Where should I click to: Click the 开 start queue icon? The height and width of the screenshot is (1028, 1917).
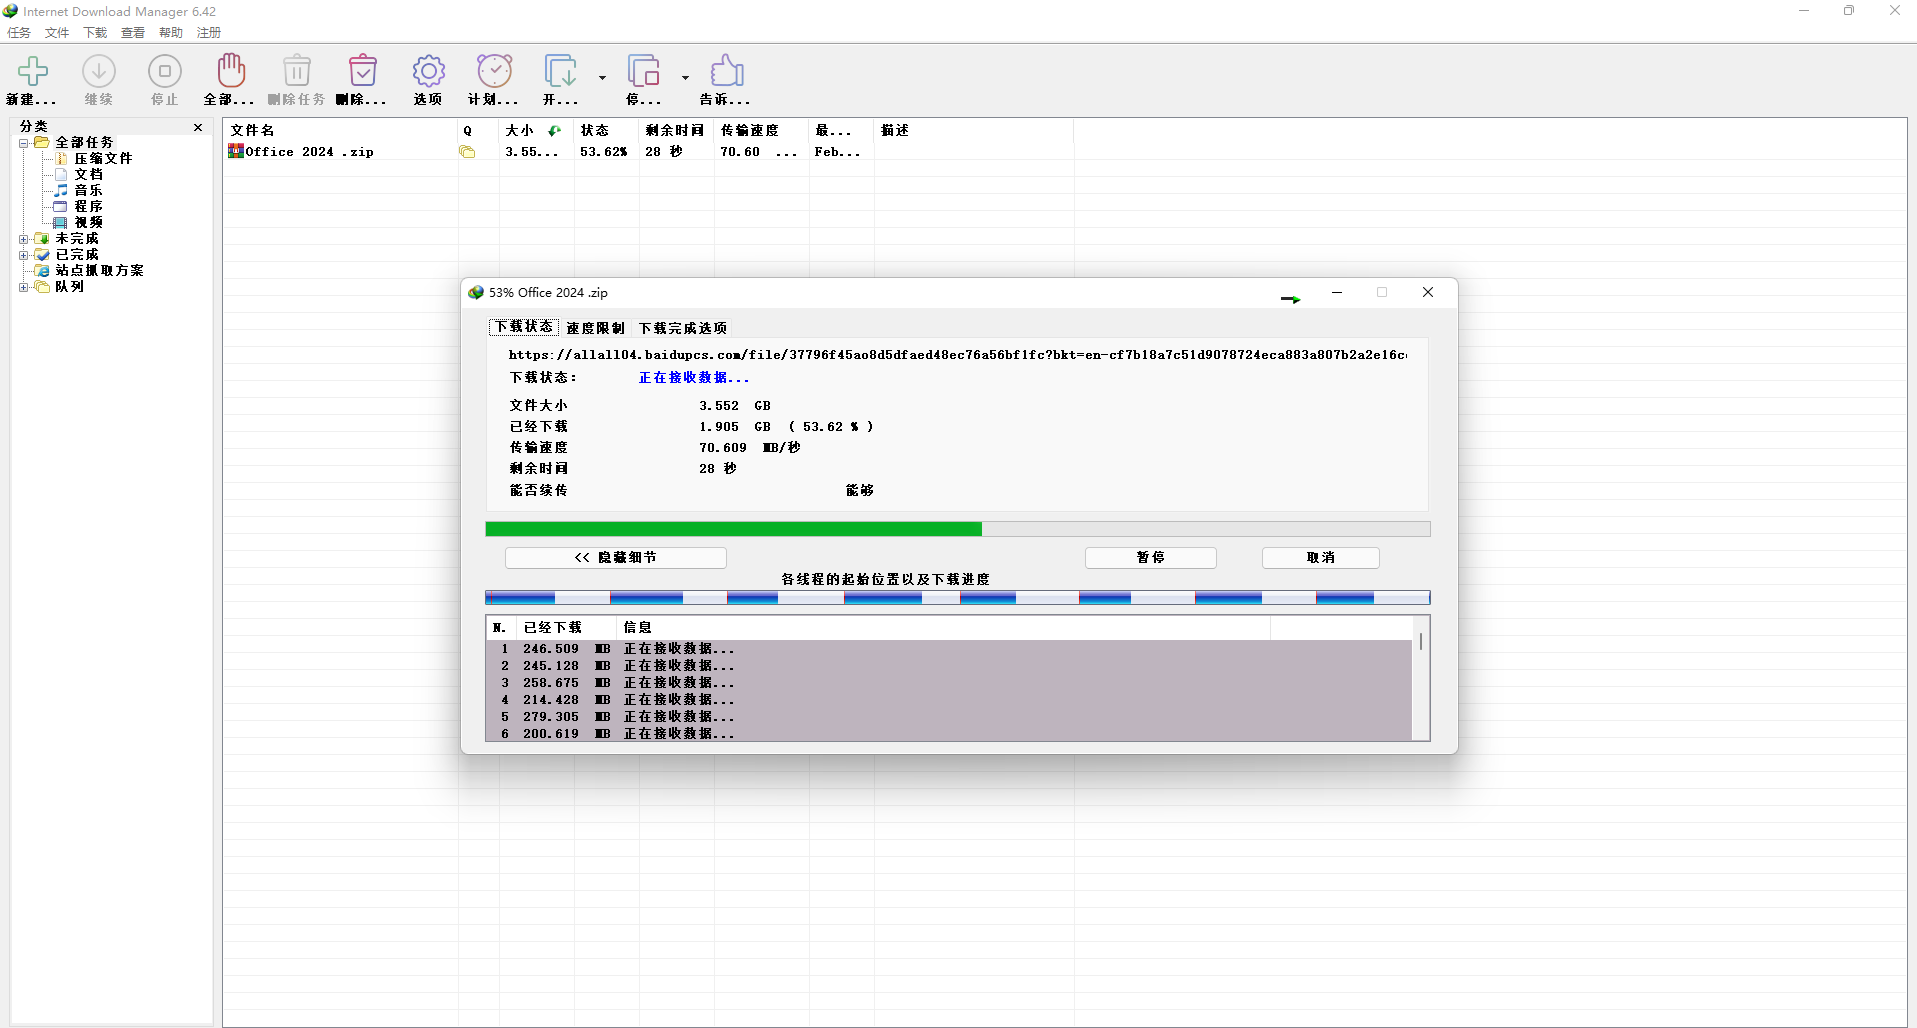[x=560, y=71]
